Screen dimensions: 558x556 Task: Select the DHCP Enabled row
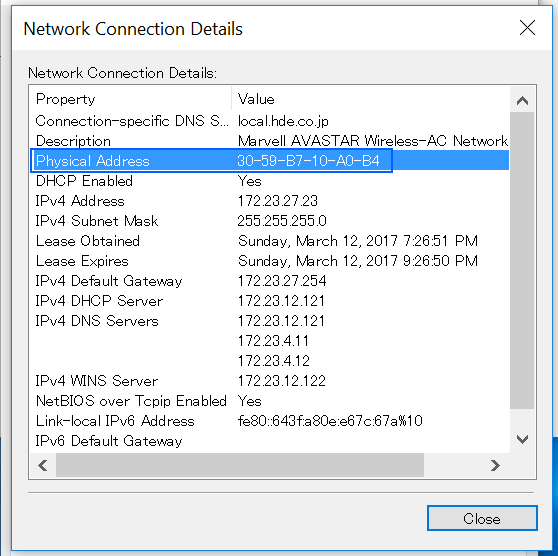[x=270, y=181]
